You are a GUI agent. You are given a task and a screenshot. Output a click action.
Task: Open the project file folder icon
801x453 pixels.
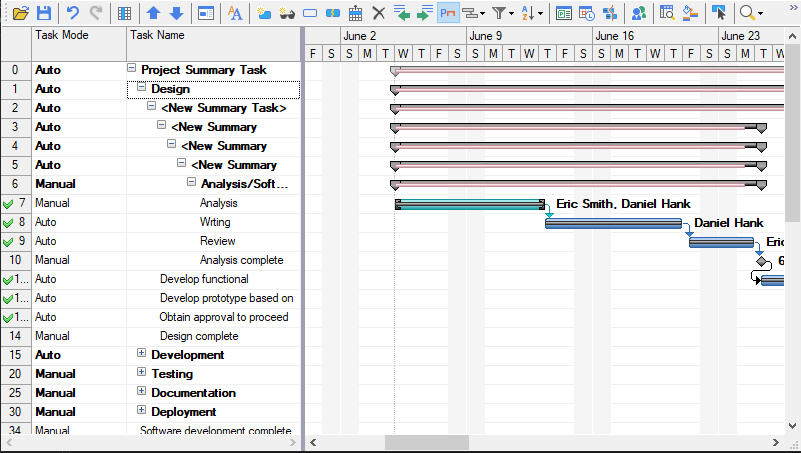20,13
